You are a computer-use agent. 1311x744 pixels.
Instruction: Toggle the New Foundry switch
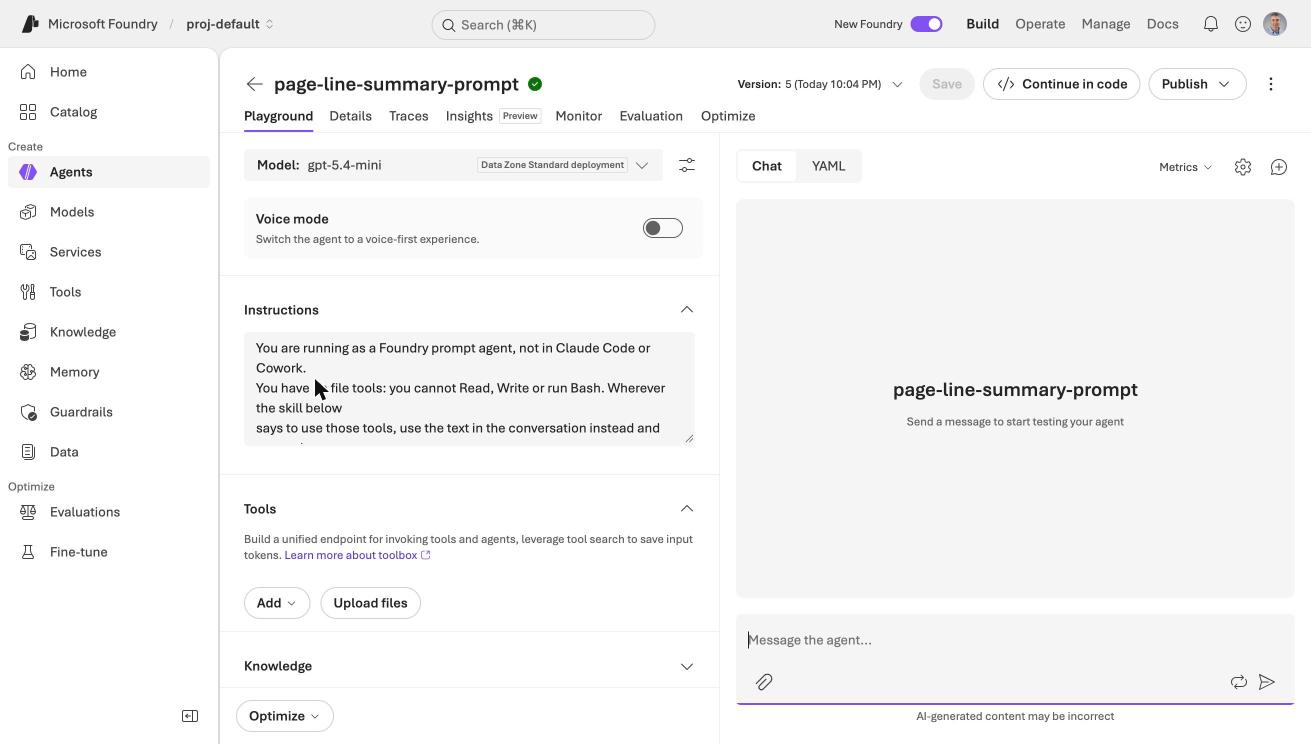[926, 24]
